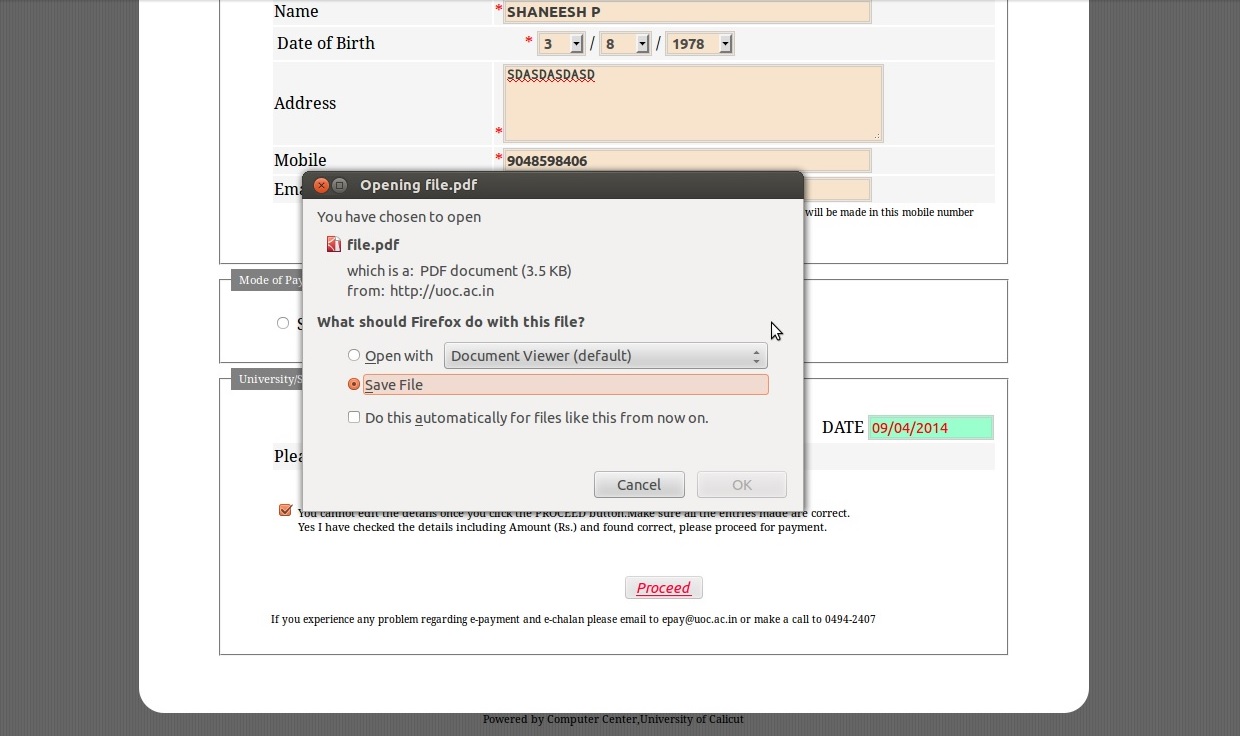Click the Proceed button
Image resolution: width=1240 pixels, height=736 pixels.
pos(663,588)
